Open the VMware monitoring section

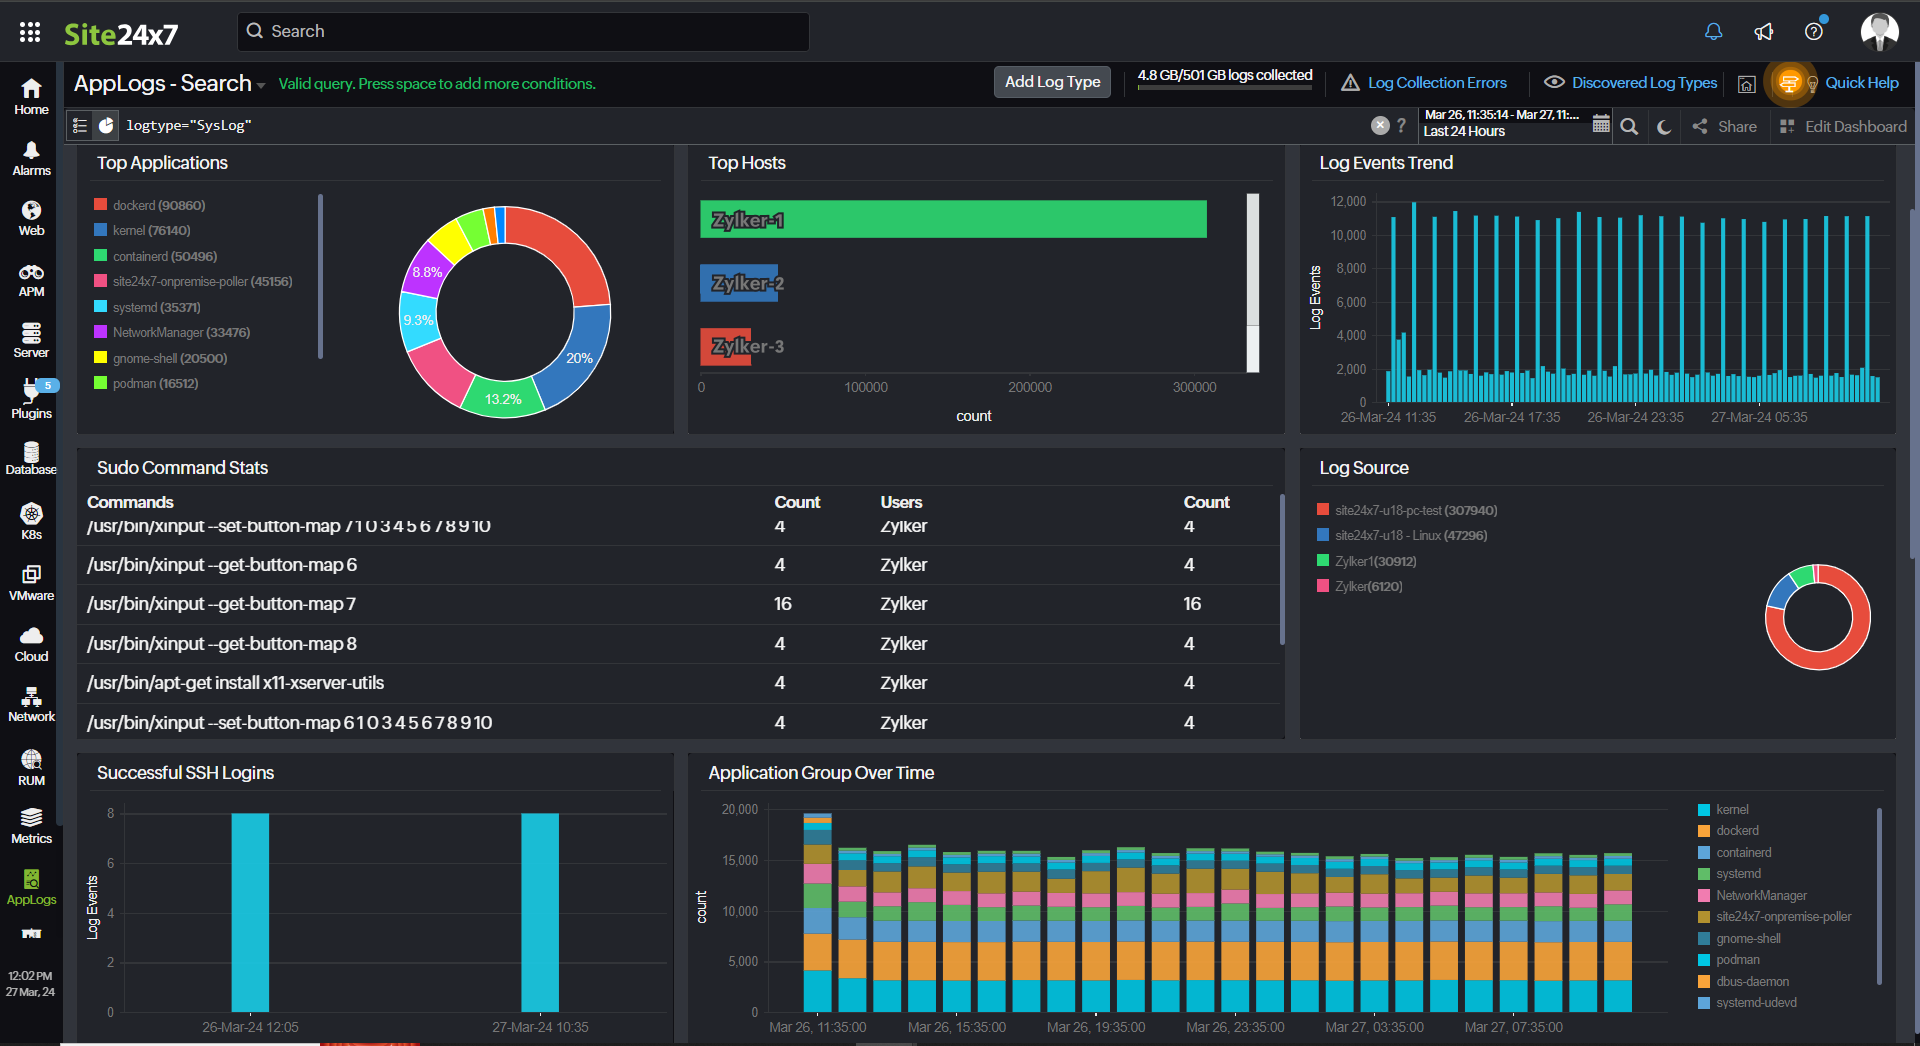pyautogui.click(x=31, y=580)
